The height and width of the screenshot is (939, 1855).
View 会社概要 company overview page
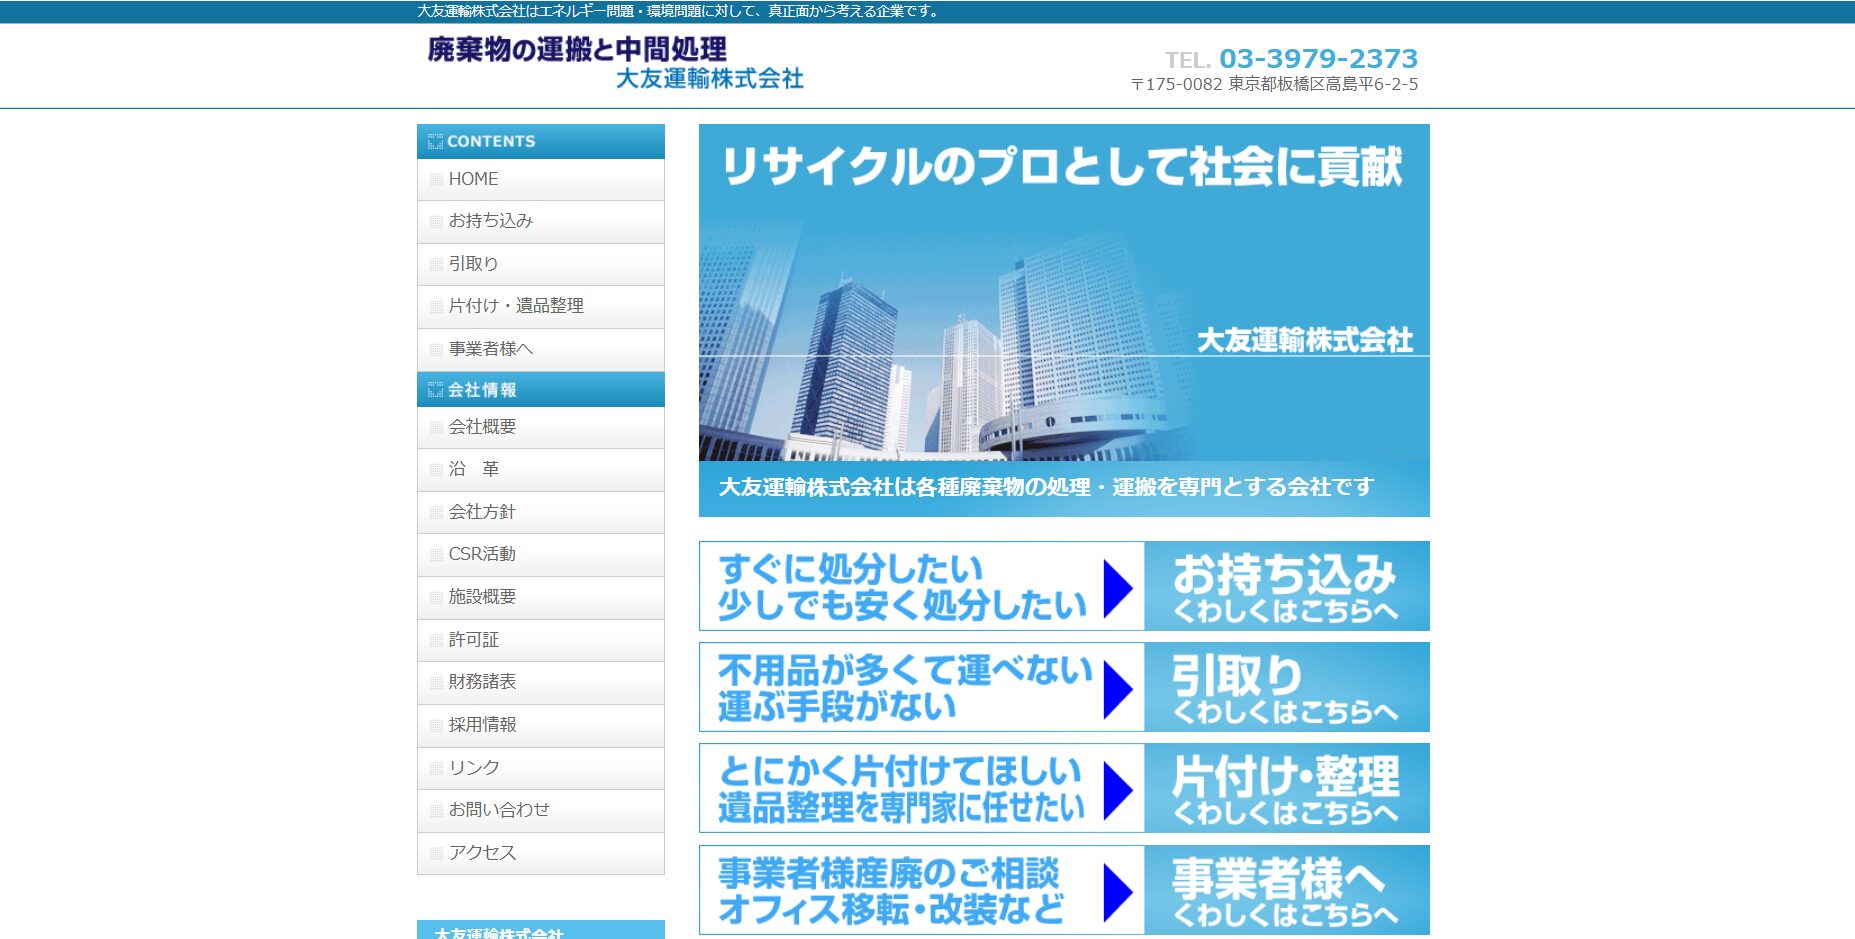(482, 427)
